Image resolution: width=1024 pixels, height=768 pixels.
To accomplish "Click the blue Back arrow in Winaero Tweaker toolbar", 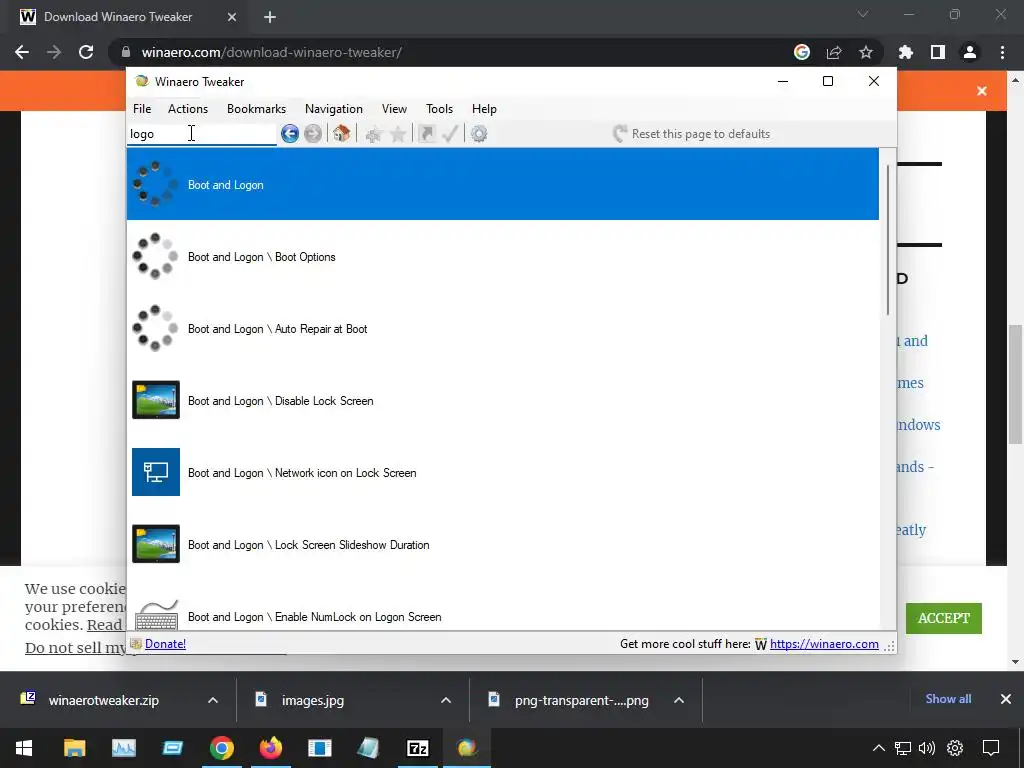I will (289, 134).
